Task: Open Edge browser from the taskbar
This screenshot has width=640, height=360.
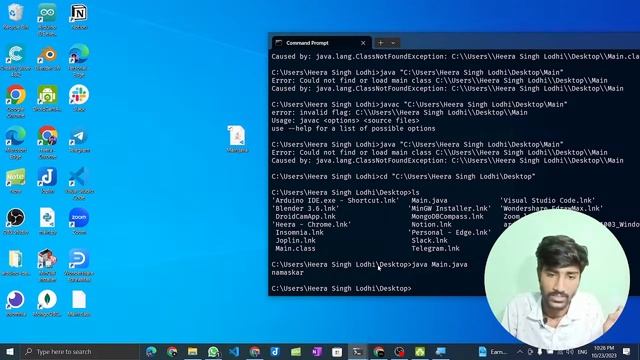Action: (151, 351)
